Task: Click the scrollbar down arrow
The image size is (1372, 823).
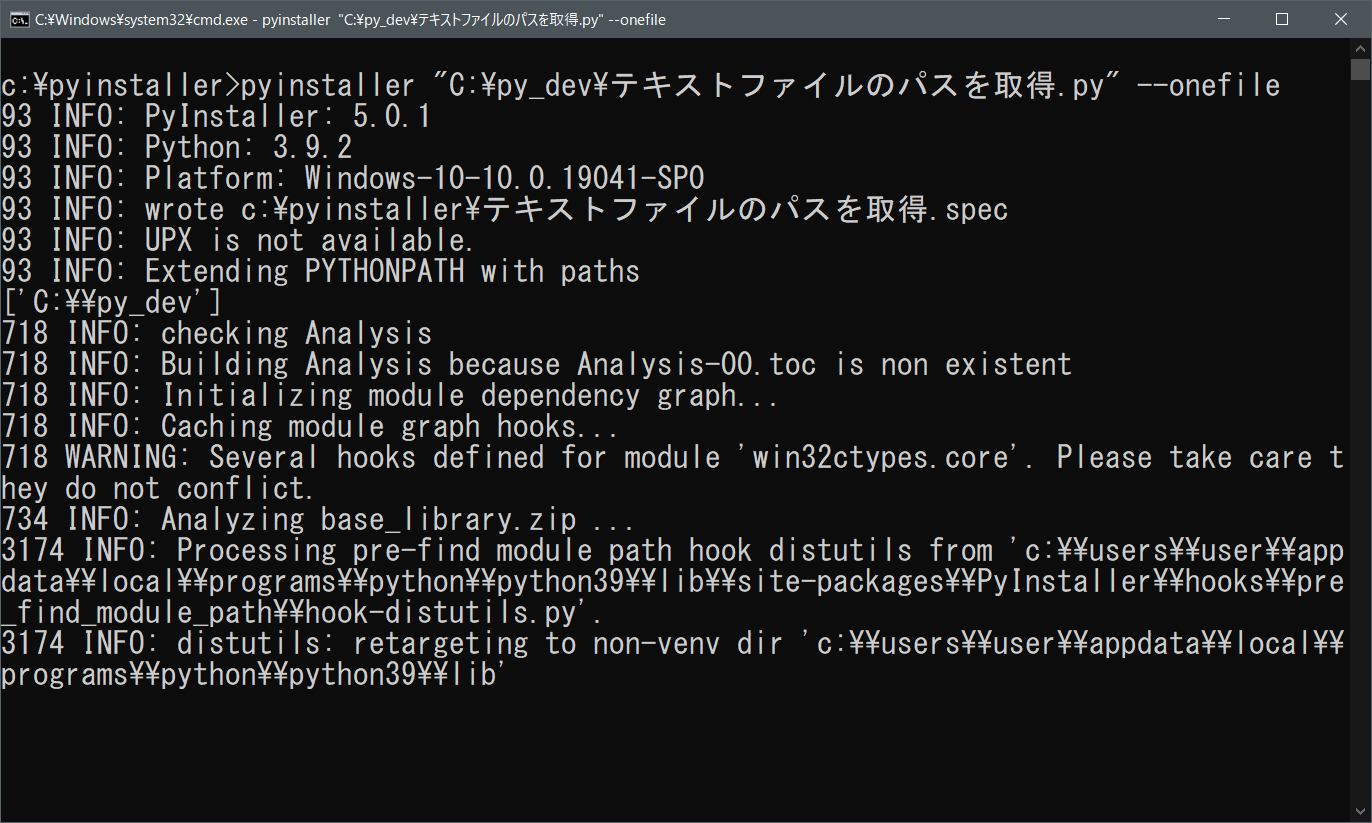Action: click(x=1360, y=812)
